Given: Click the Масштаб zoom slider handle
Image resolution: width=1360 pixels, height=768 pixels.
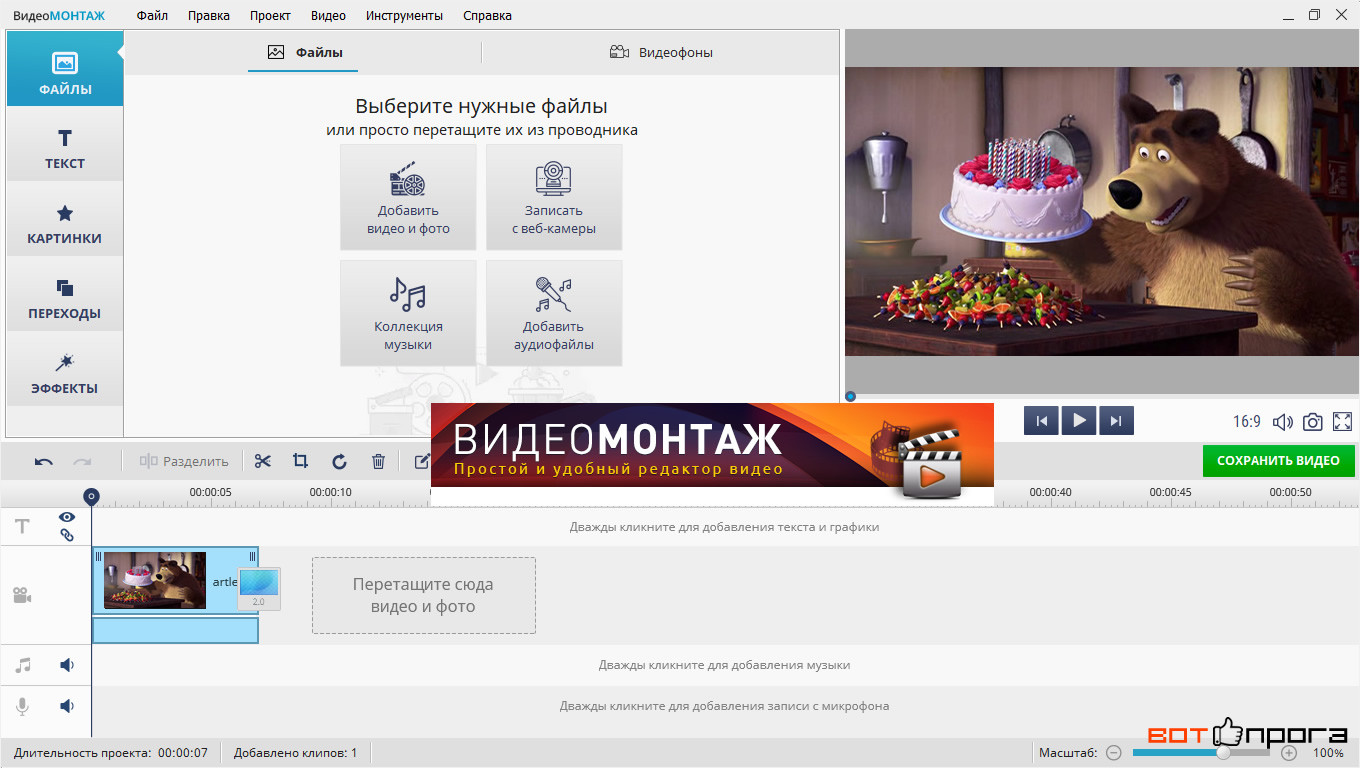Looking at the screenshot, I should pos(1223,753).
